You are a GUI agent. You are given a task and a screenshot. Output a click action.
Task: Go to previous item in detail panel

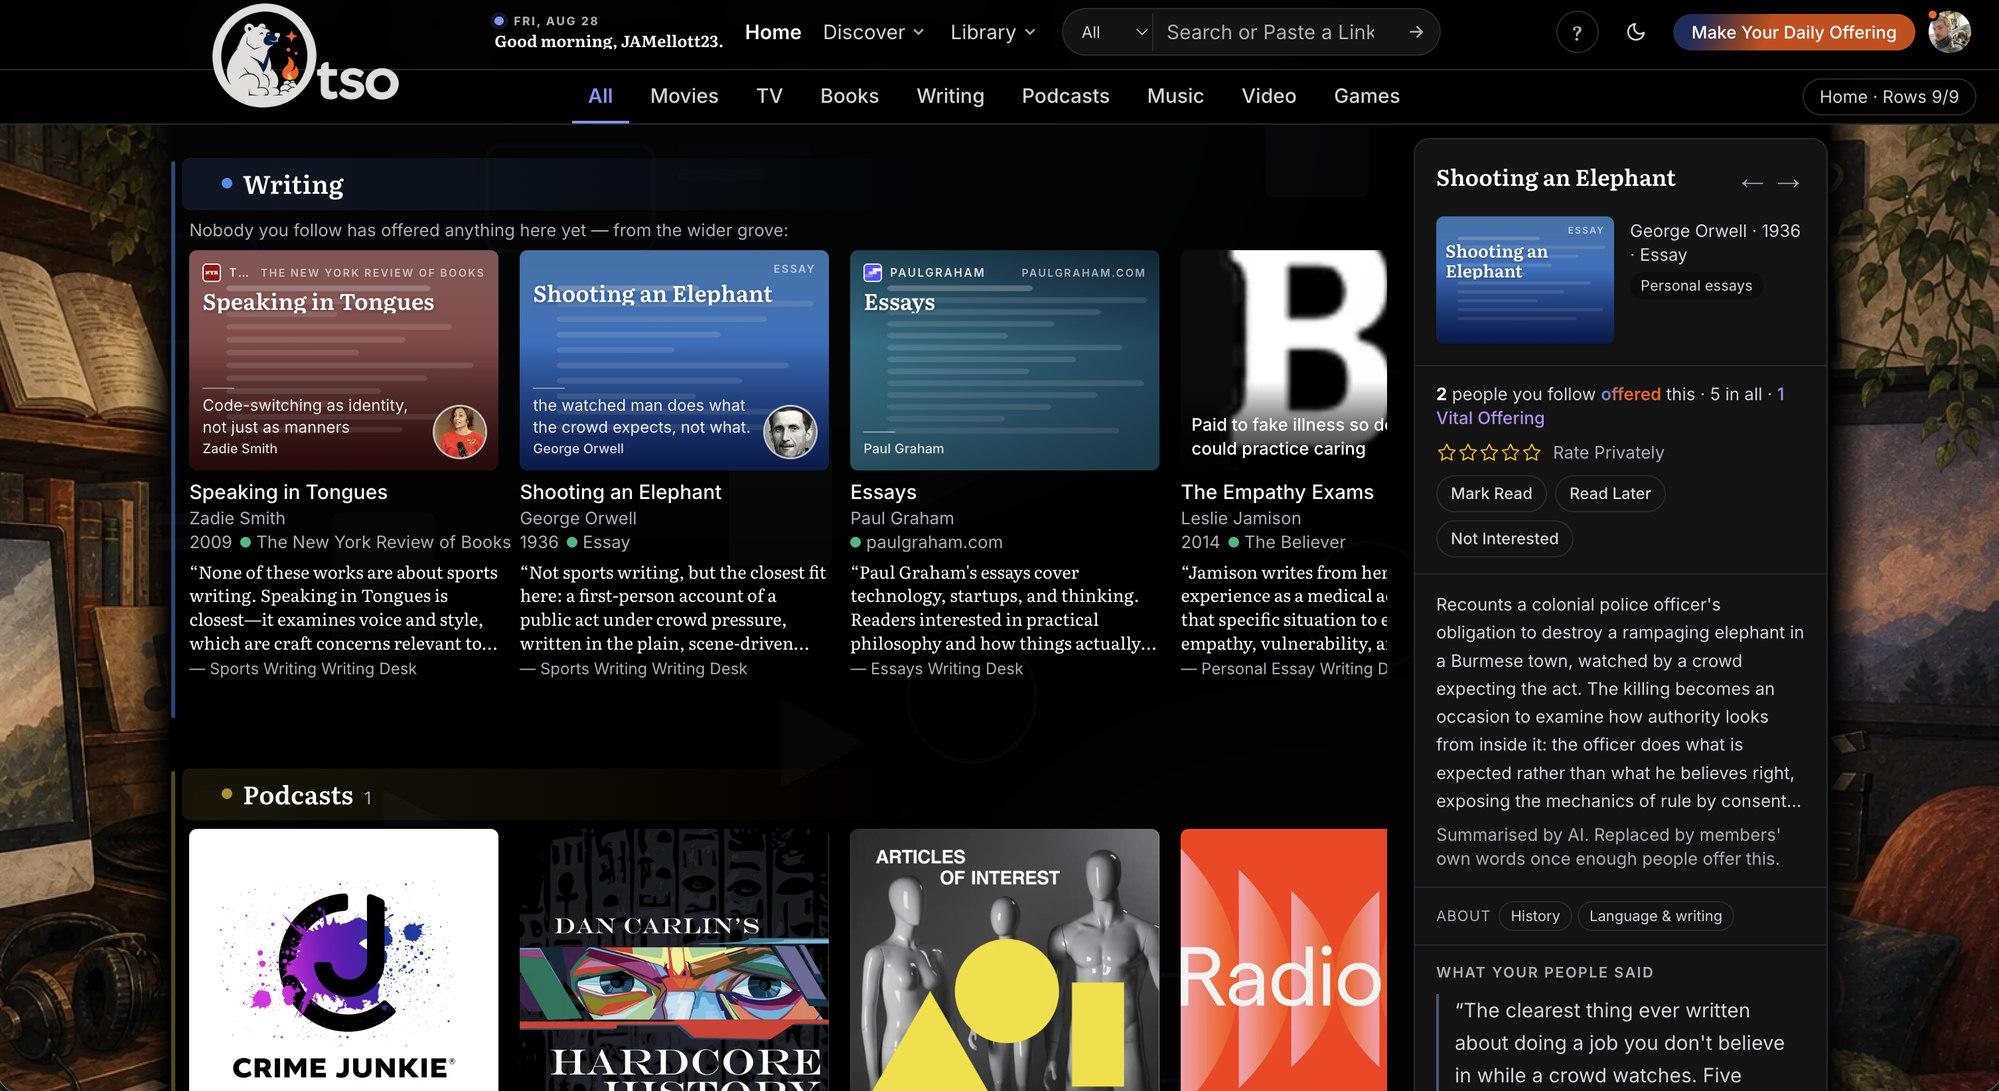(x=1752, y=182)
